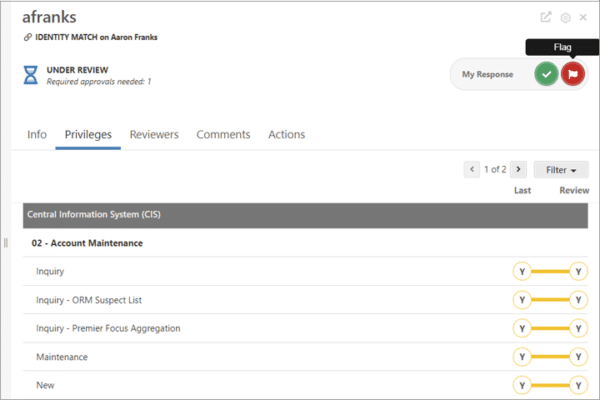600x400 pixels.
Task: Select the Actions tab
Action: point(286,134)
